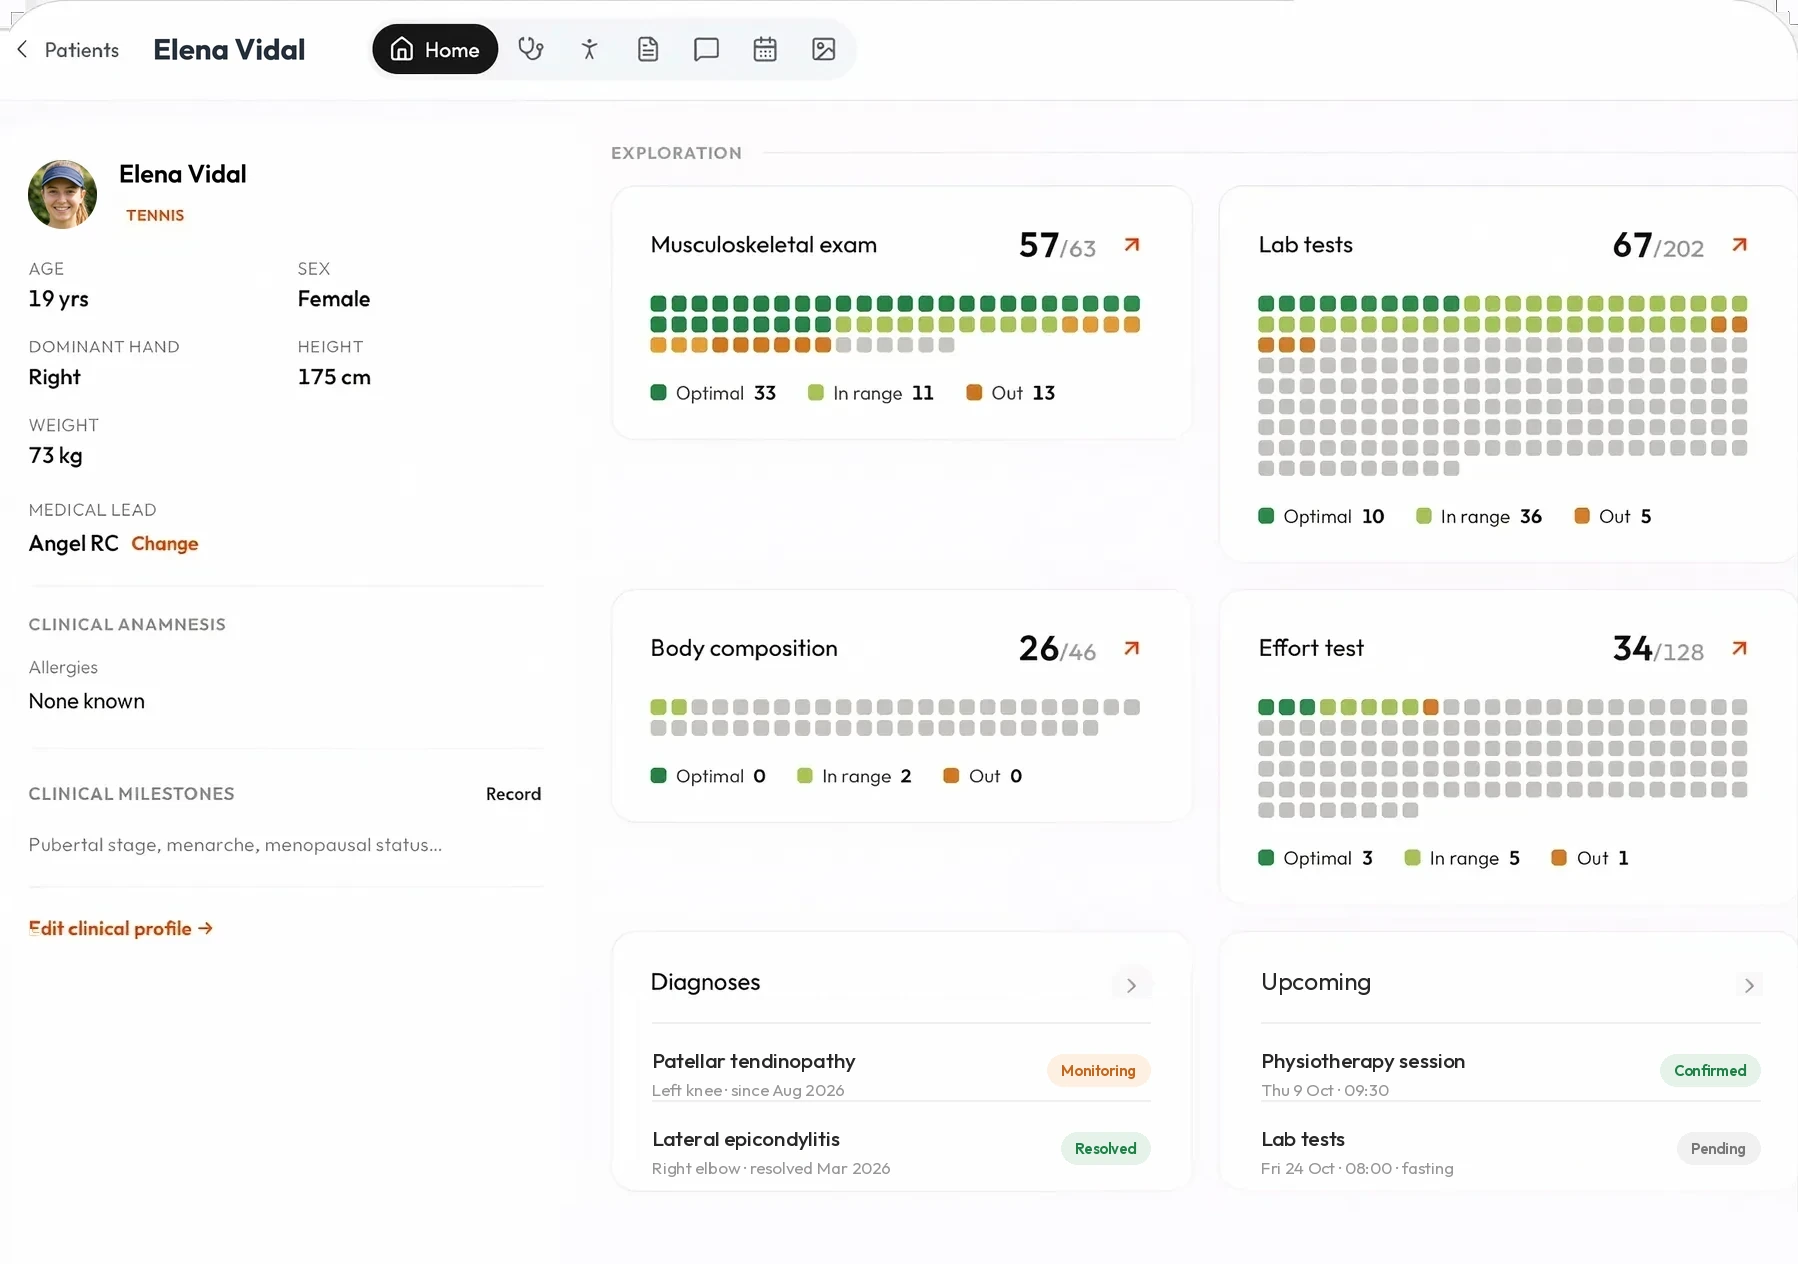Click the 67/202 lab tests score

[1658, 245]
